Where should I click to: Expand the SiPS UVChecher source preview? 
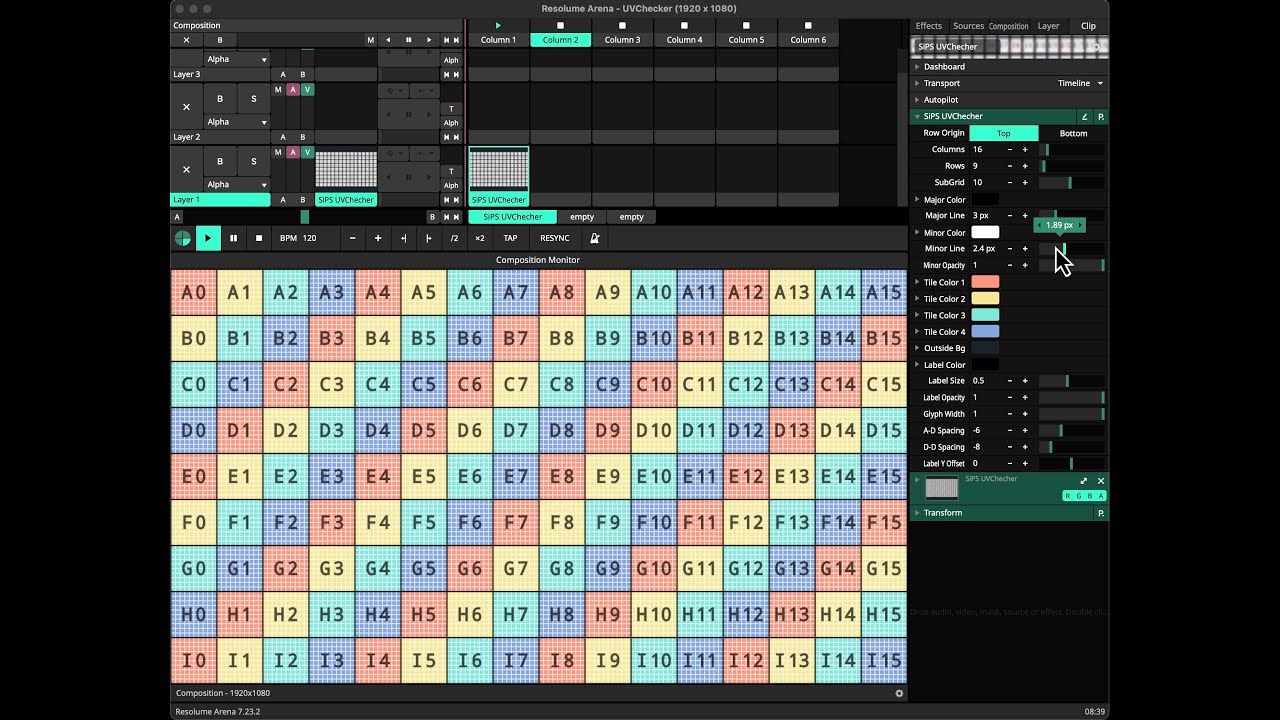pyautogui.click(x=1084, y=481)
